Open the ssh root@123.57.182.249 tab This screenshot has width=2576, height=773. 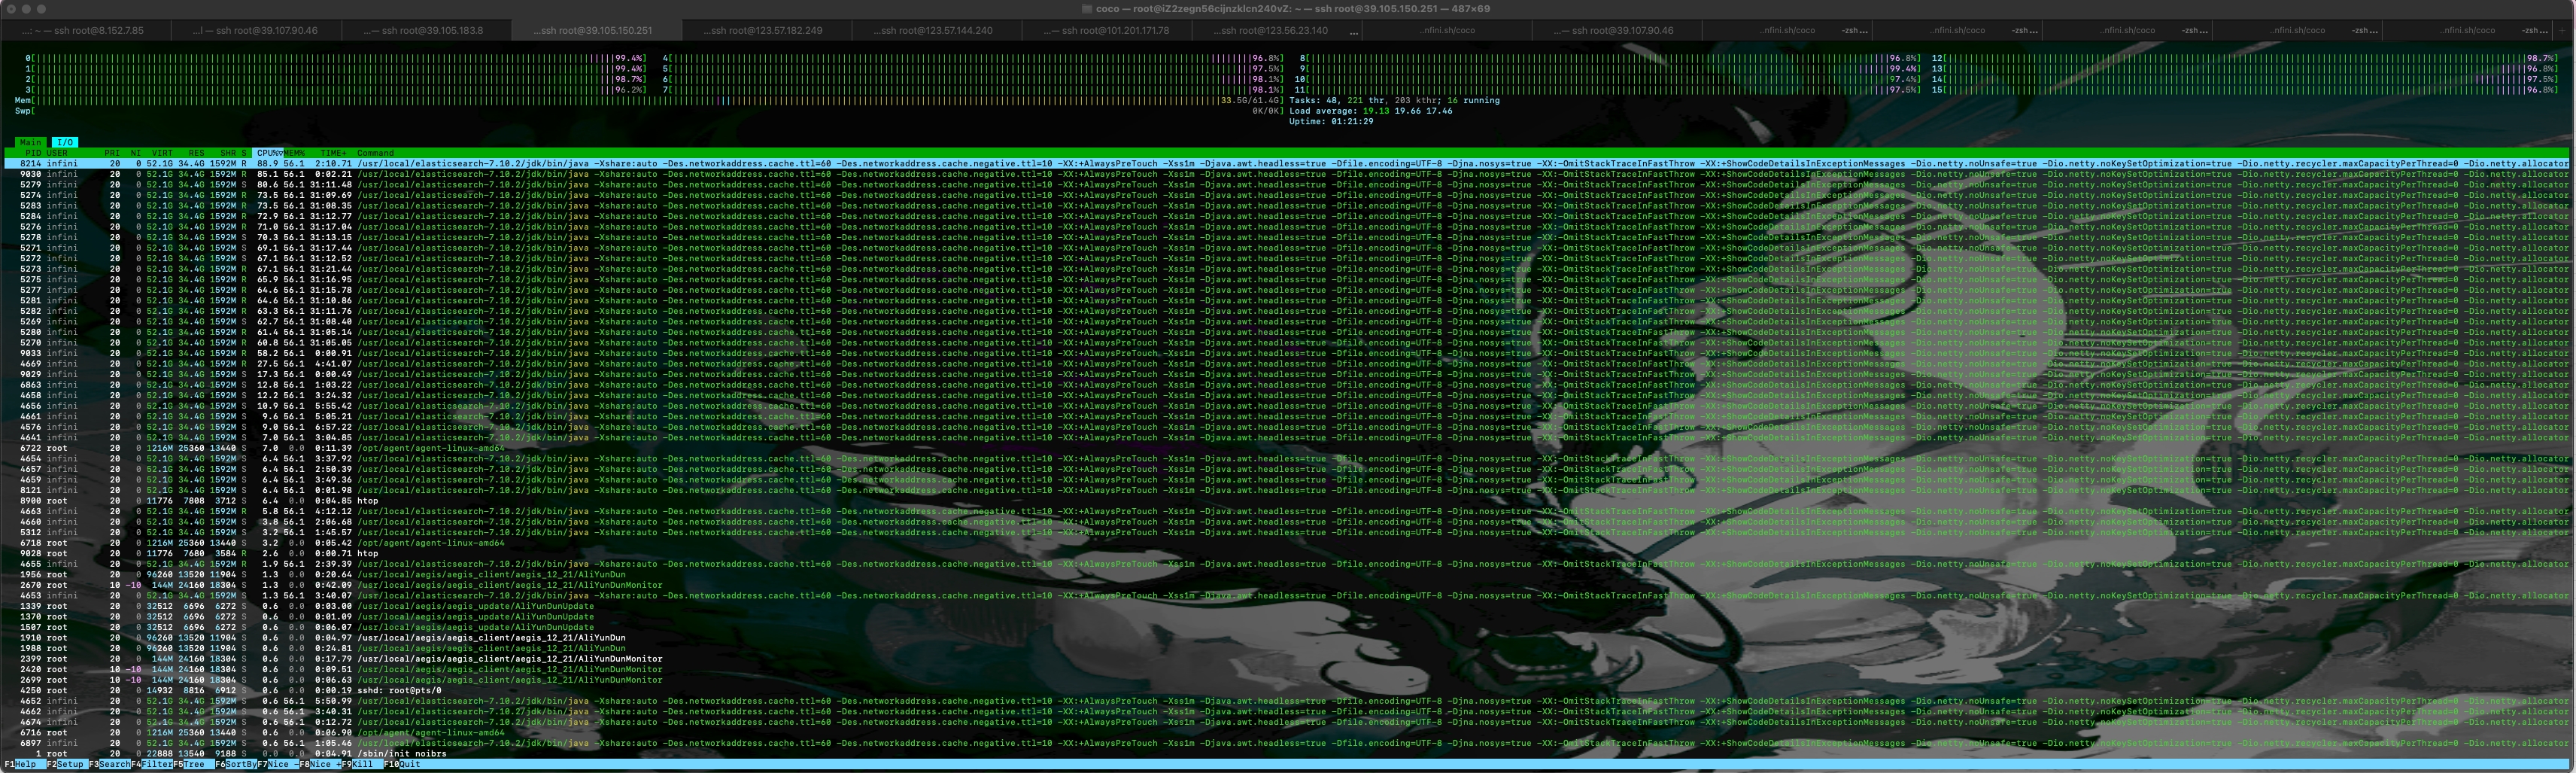[x=766, y=30]
